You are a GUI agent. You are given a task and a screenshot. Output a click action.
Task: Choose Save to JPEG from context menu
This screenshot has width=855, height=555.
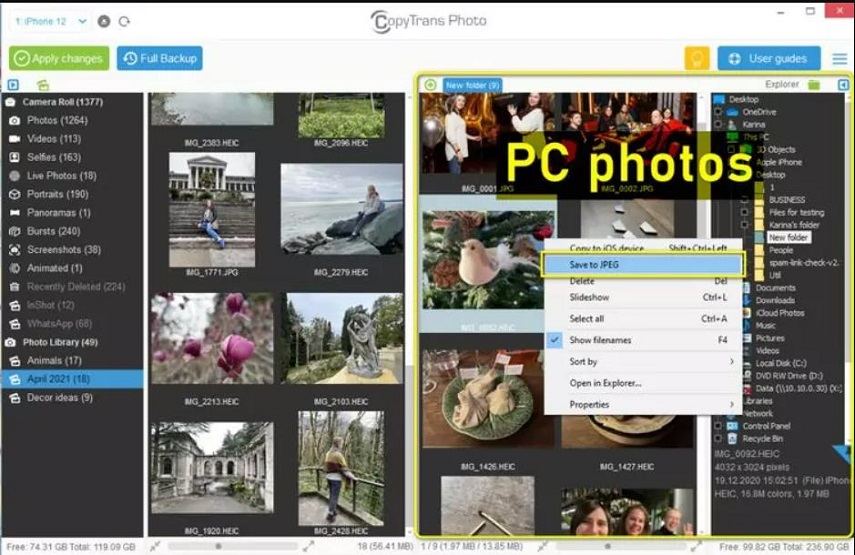(x=642, y=264)
